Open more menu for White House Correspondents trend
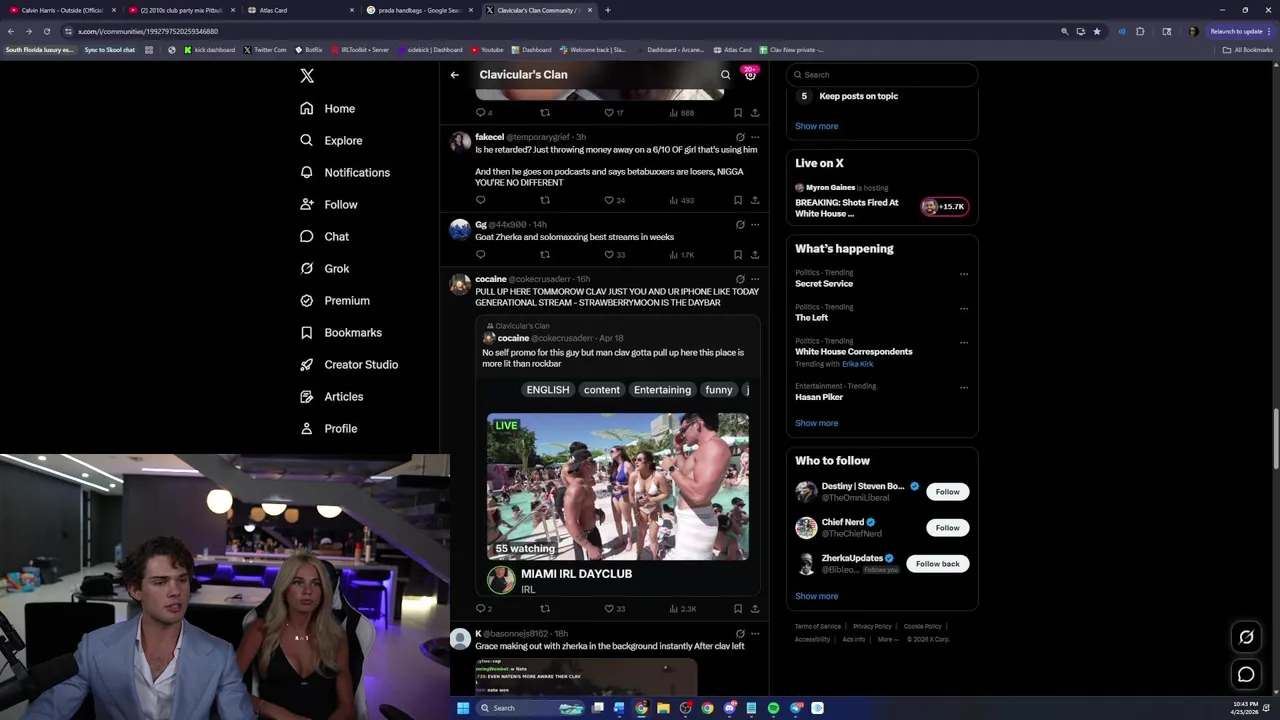The image size is (1280, 720). click(x=964, y=342)
